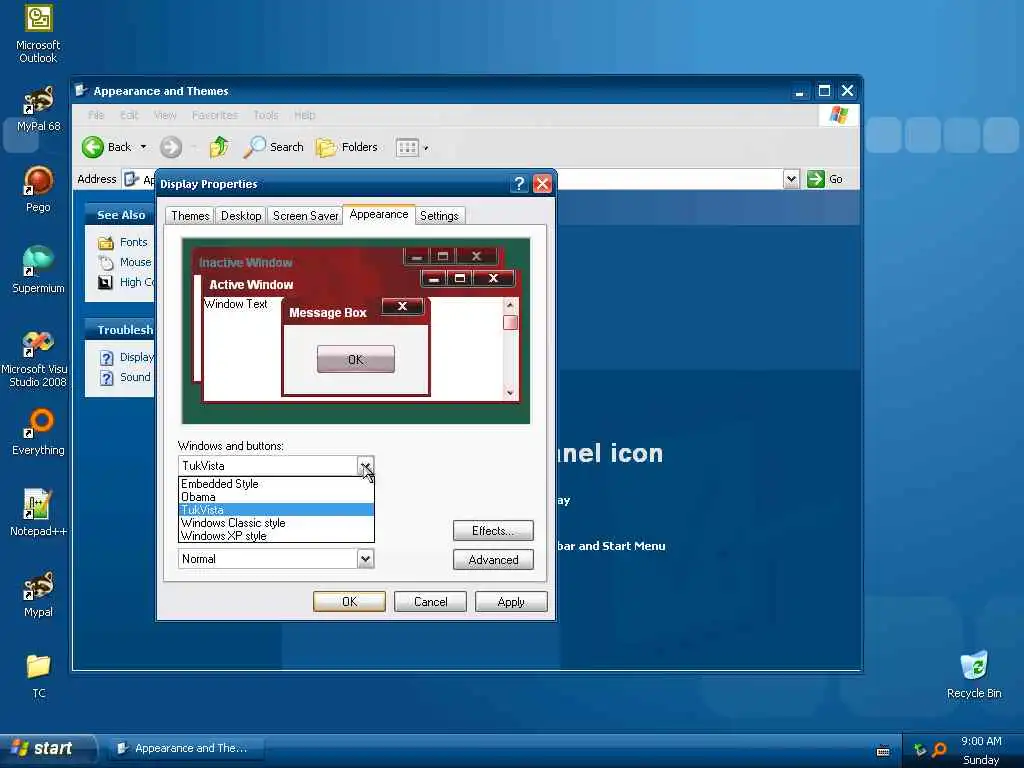
Task: Click the Advanced button
Action: click(x=493, y=560)
